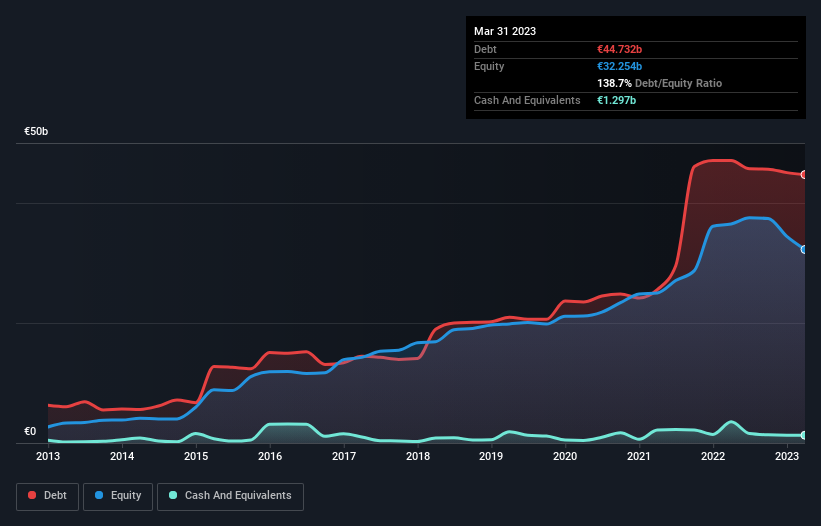Click the blue Equity endpoint marker
Screen dimensions: 821x526
pos(804,250)
